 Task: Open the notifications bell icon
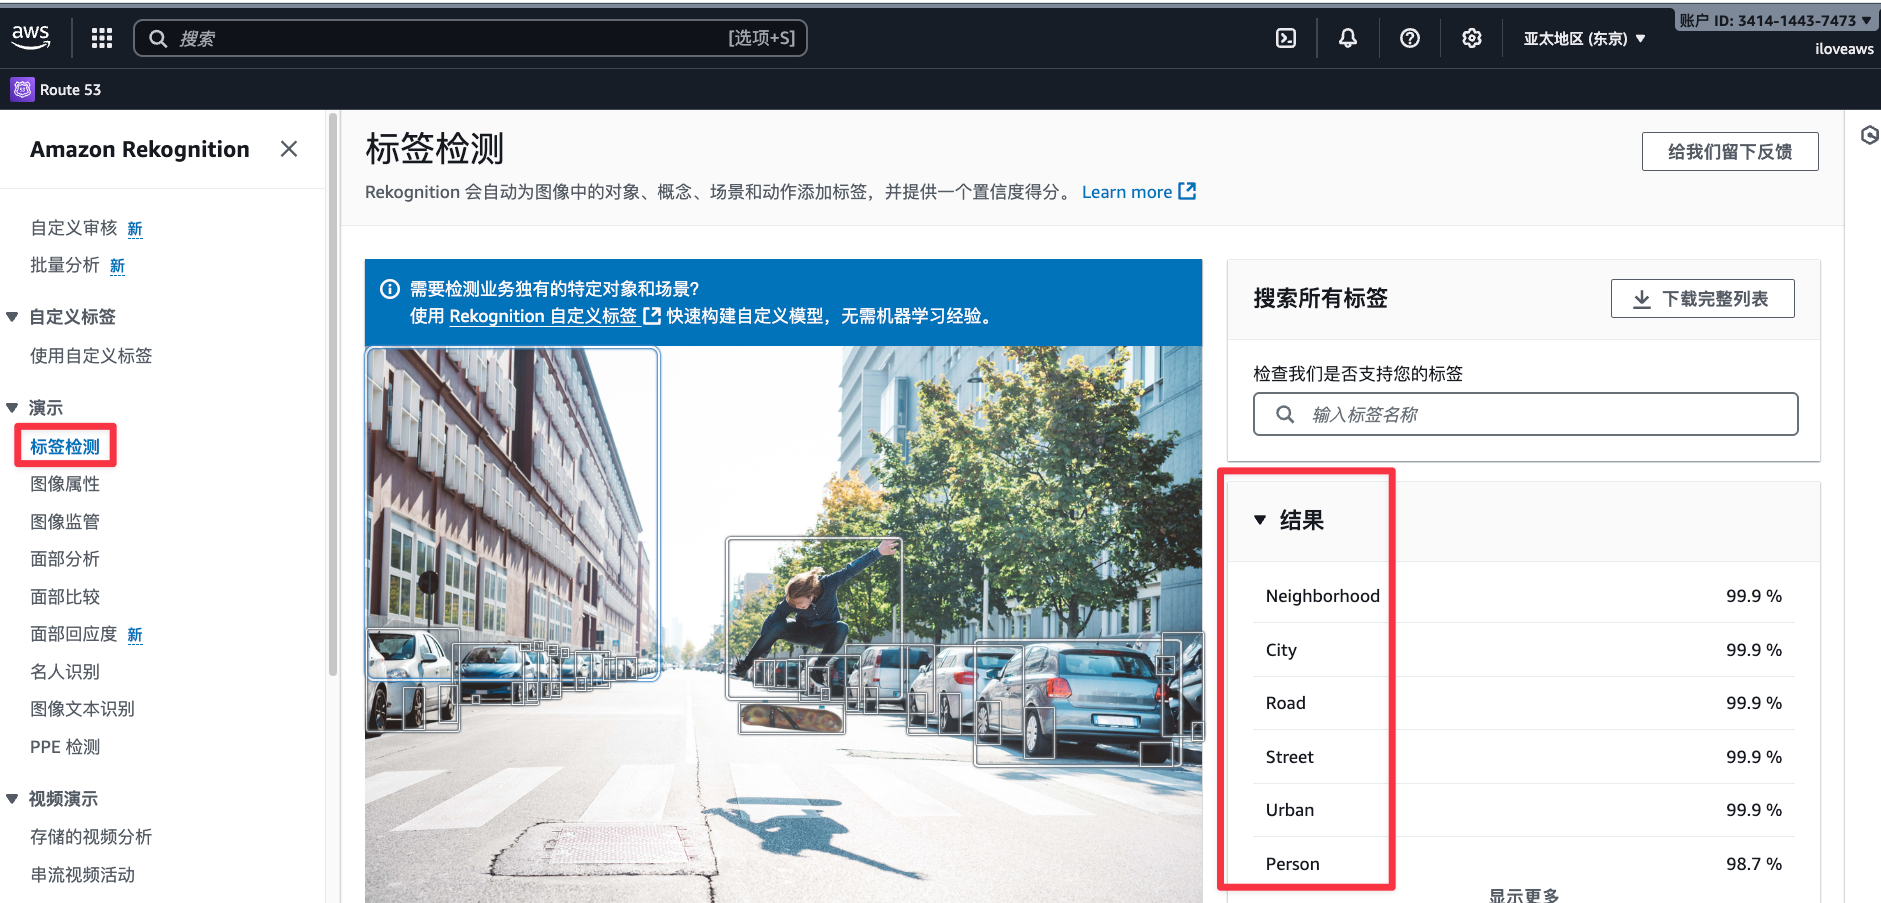pos(1348,38)
